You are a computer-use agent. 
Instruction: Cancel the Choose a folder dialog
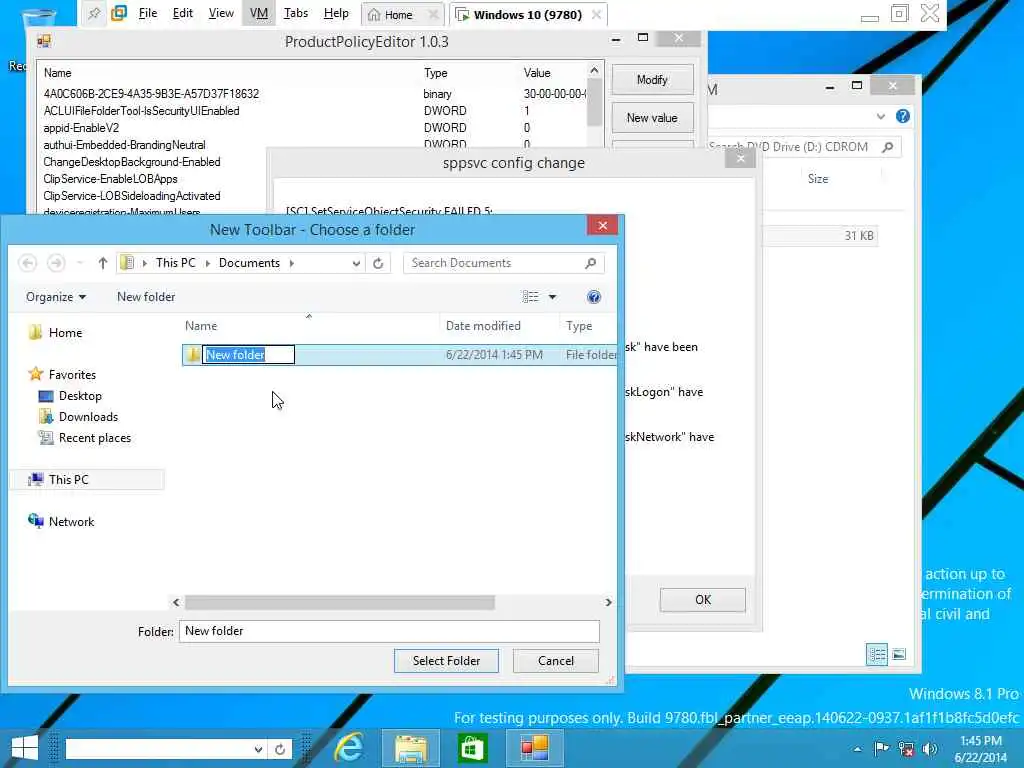(556, 661)
